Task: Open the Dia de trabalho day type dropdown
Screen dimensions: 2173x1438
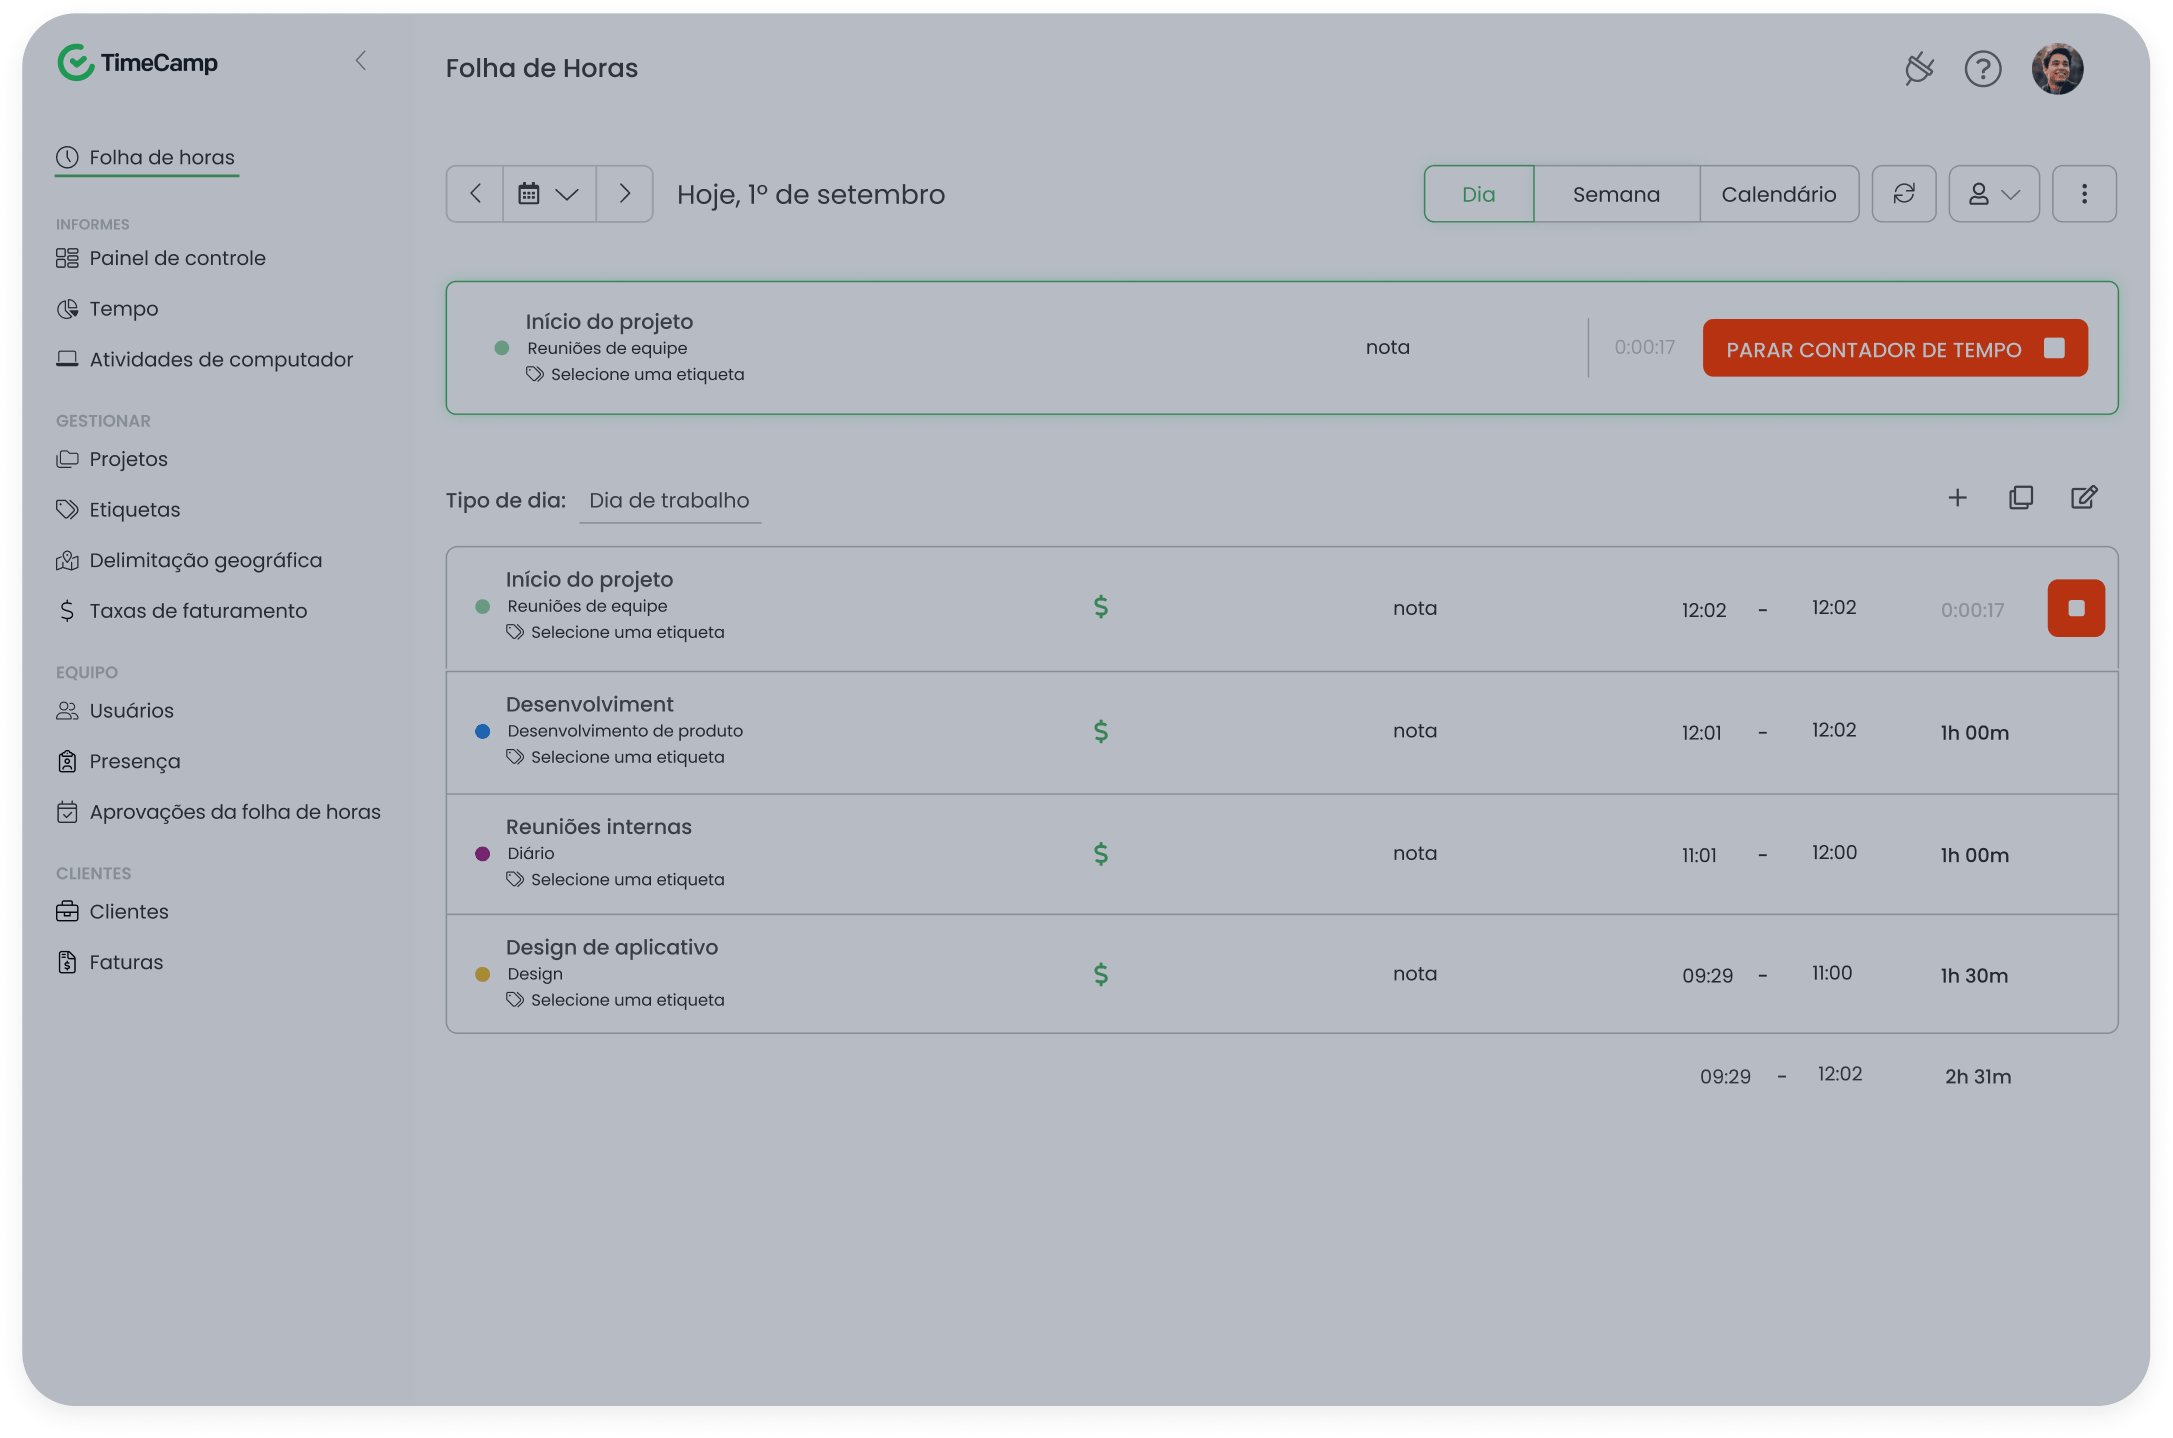Action: click(x=669, y=501)
